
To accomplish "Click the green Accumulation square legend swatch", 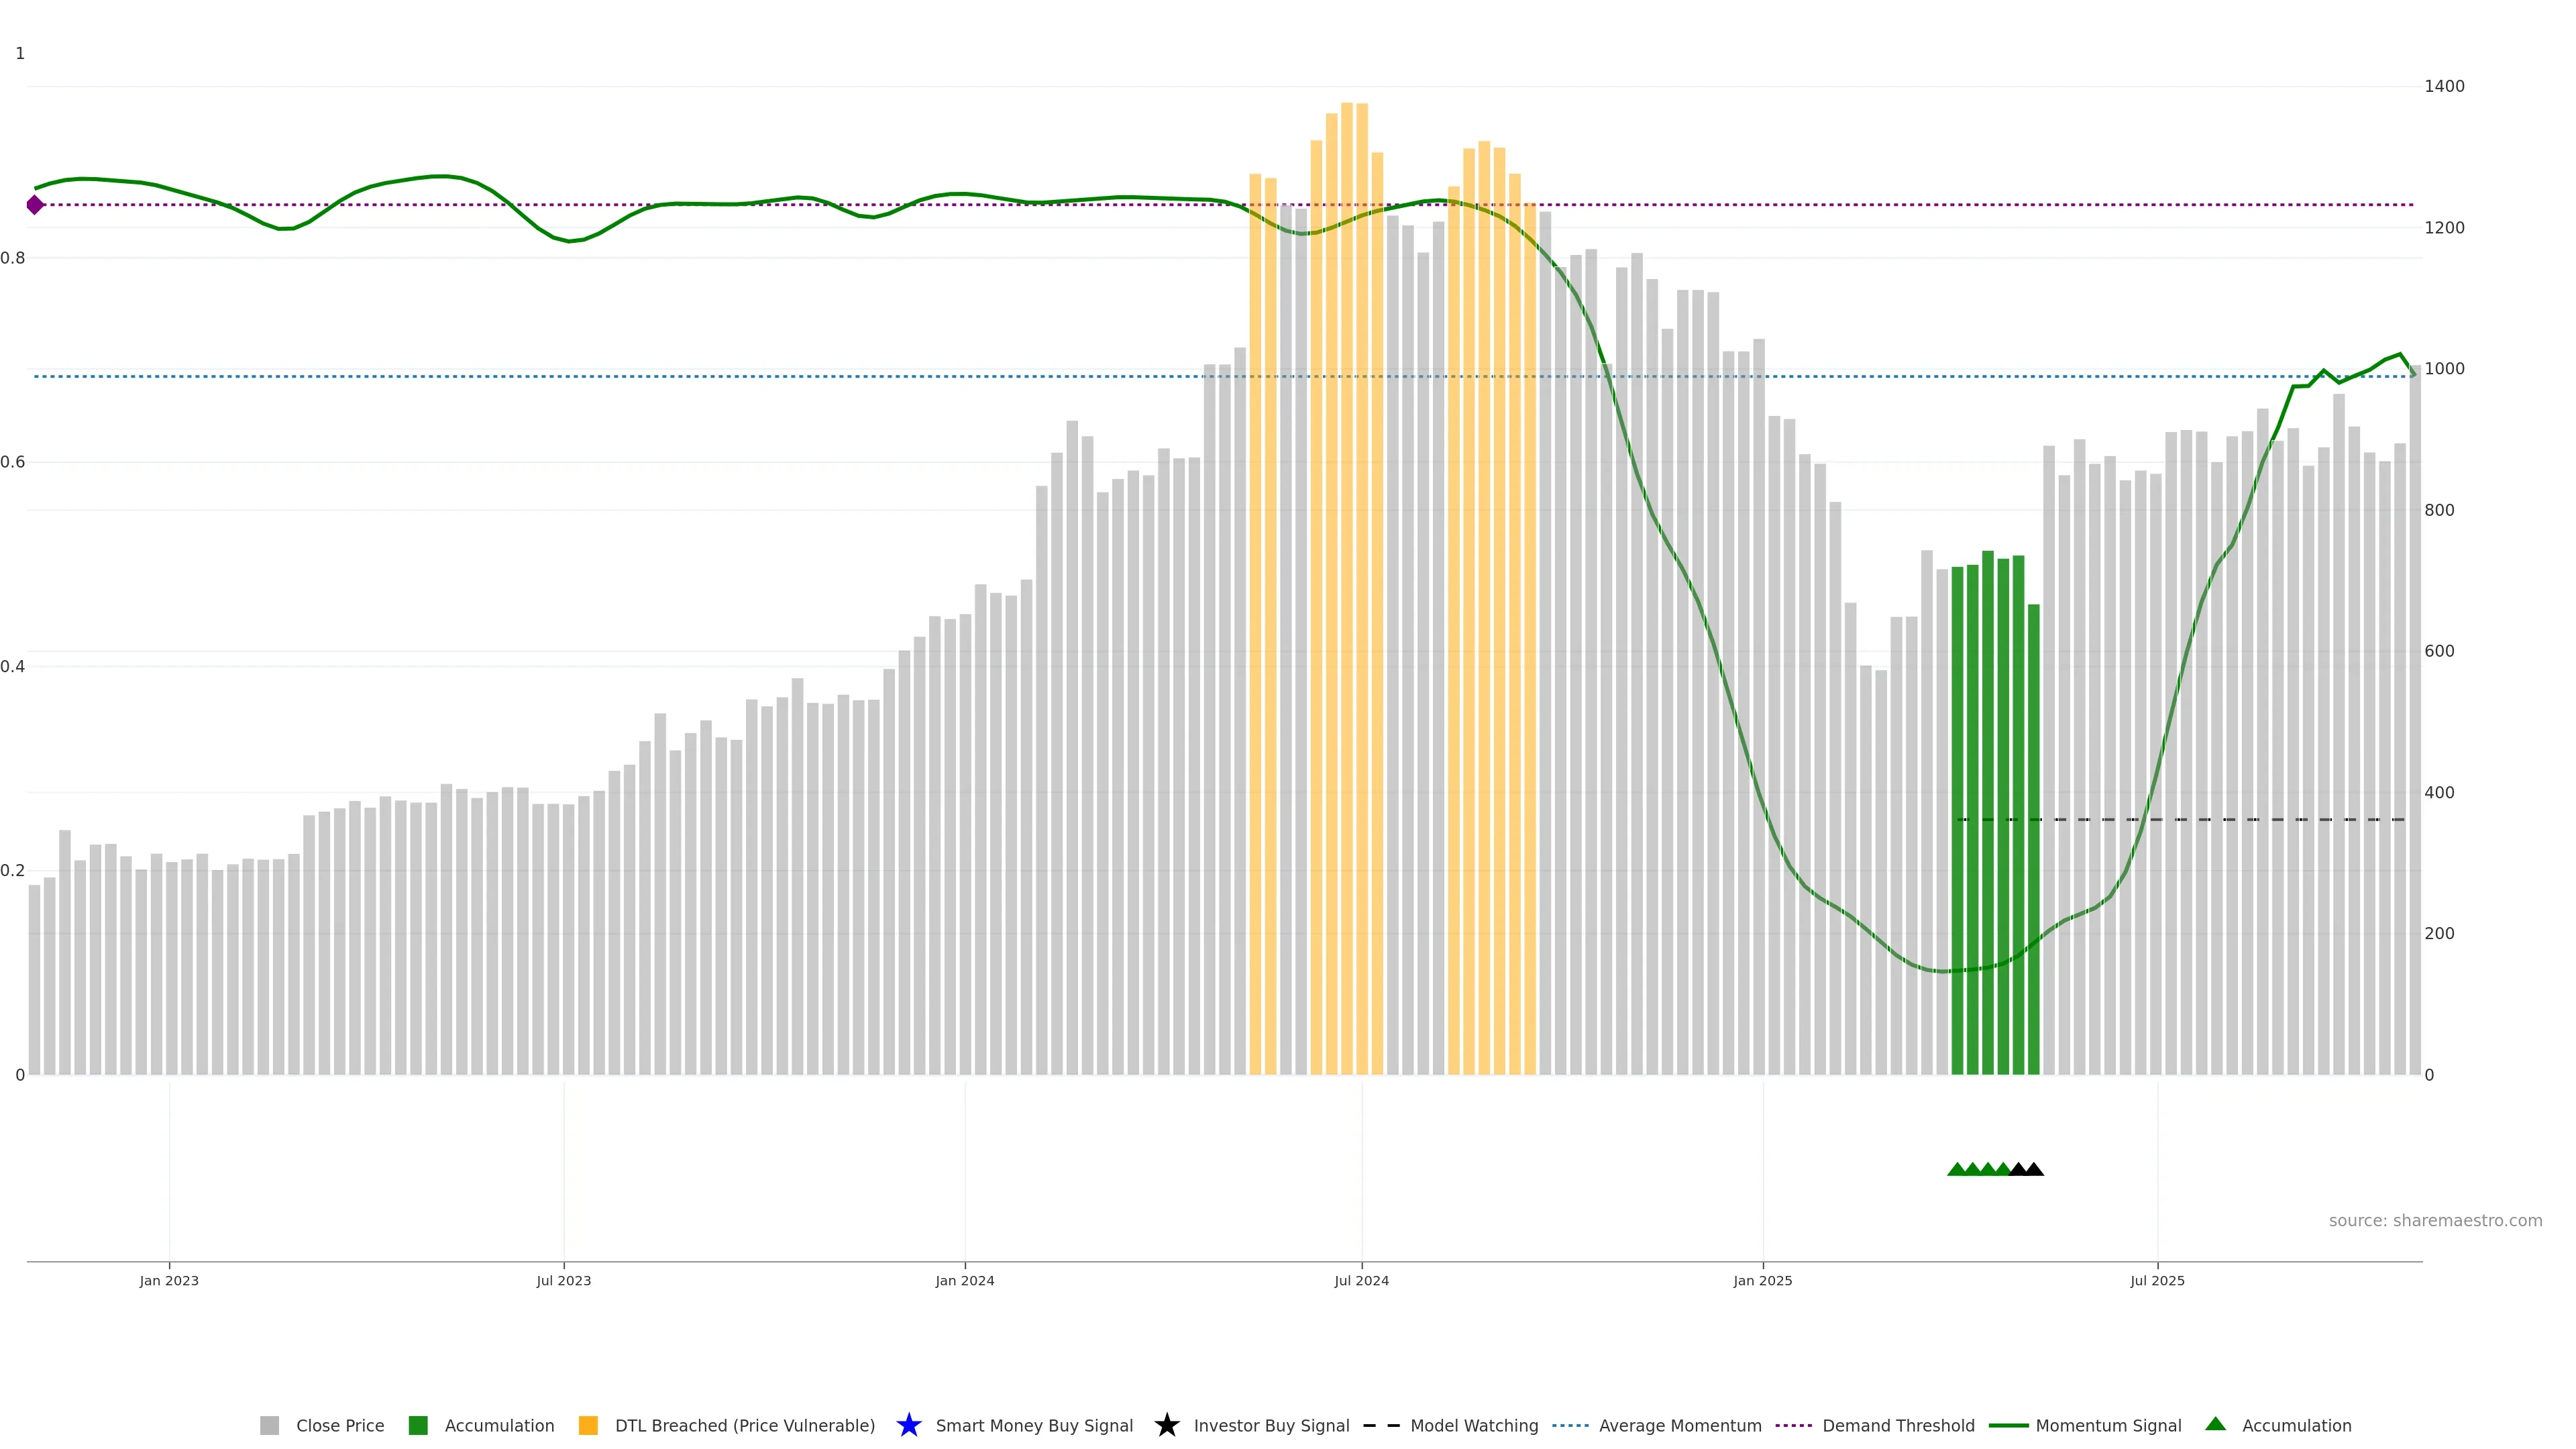I will [418, 1425].
